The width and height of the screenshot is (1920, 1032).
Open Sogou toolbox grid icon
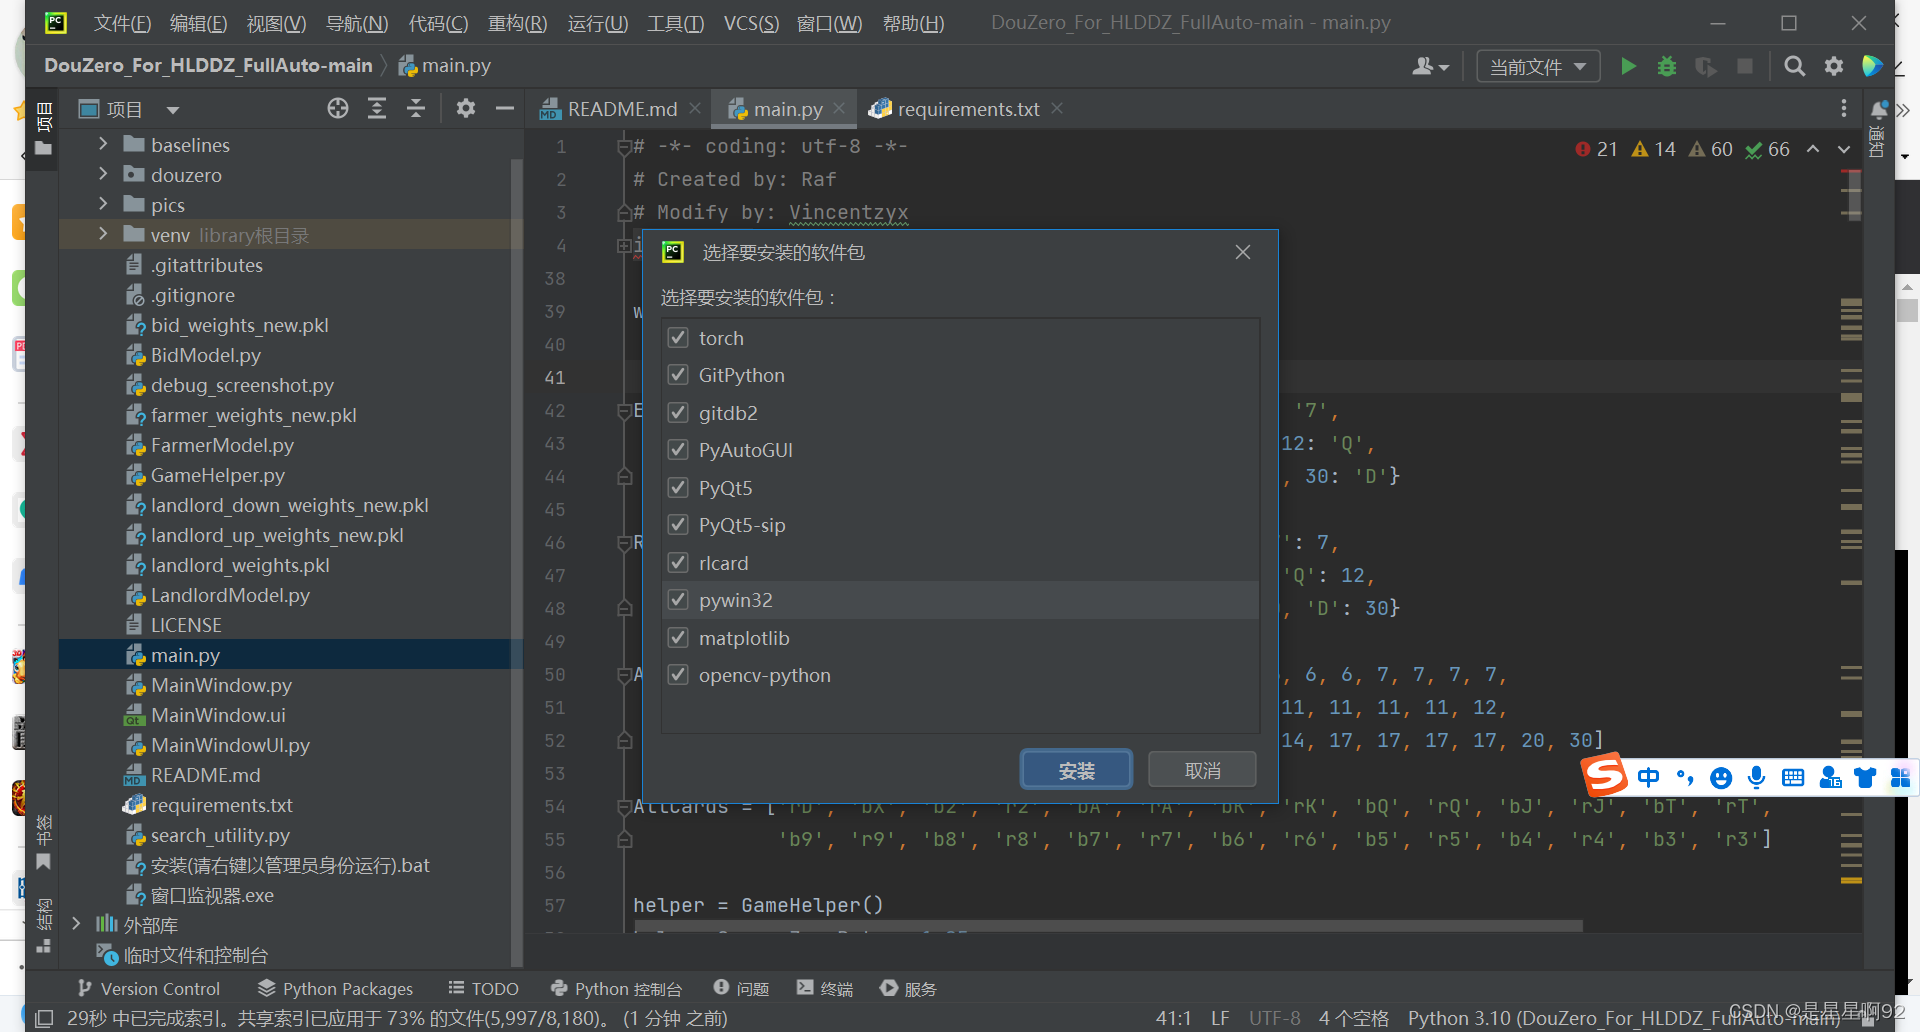coord(1900,777)
